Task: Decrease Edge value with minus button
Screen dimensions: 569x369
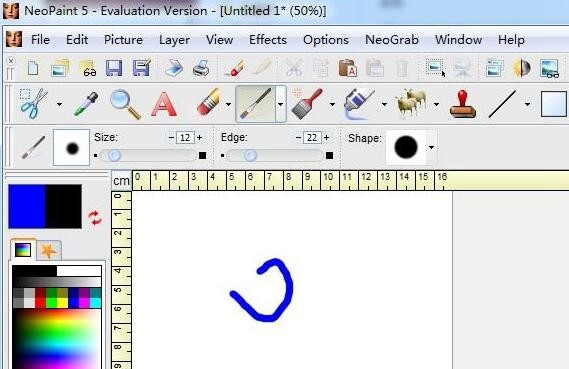Action: (x=298, y=138)
